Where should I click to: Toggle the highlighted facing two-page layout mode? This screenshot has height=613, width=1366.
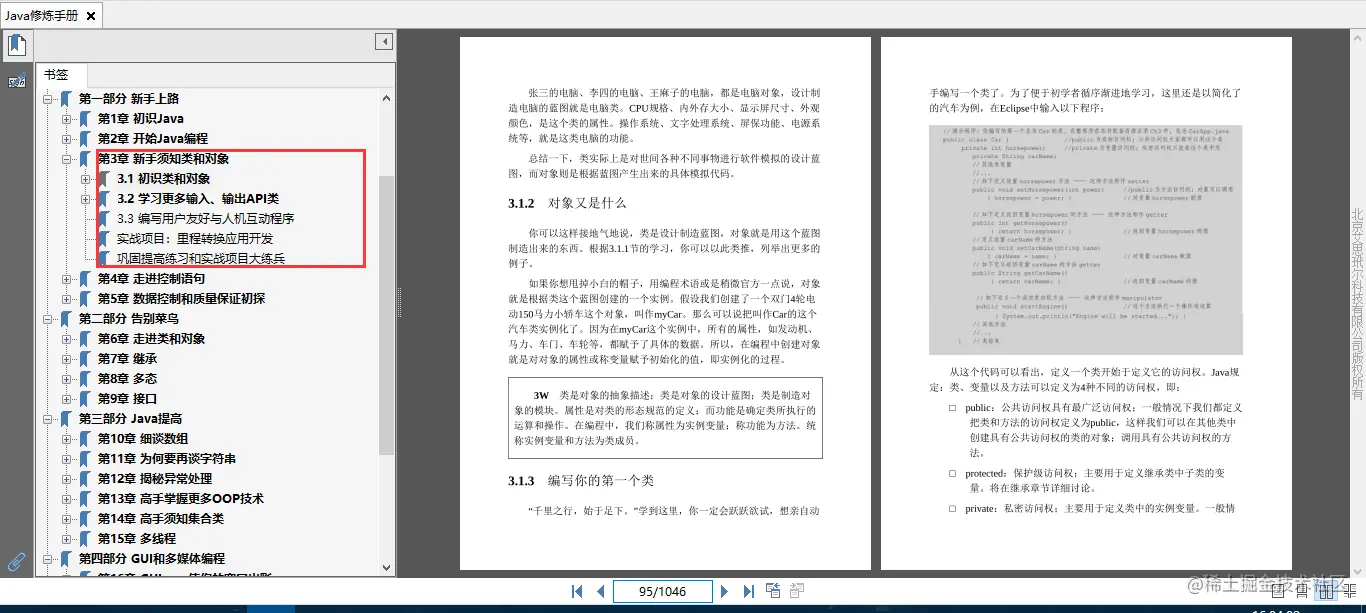click(x=1327, y=592)
